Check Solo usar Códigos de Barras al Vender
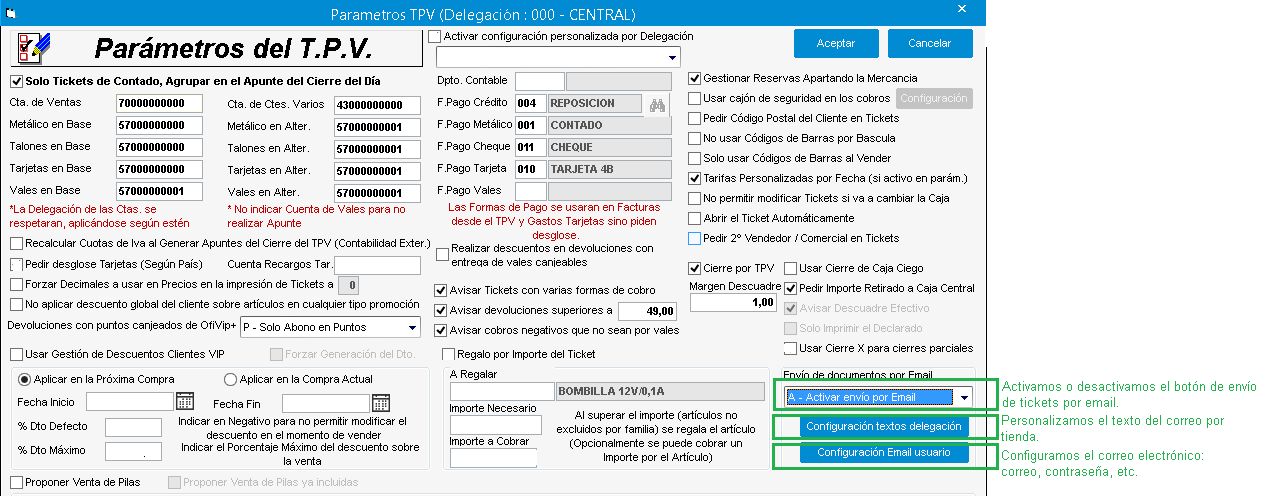 [x=694, y=158]
